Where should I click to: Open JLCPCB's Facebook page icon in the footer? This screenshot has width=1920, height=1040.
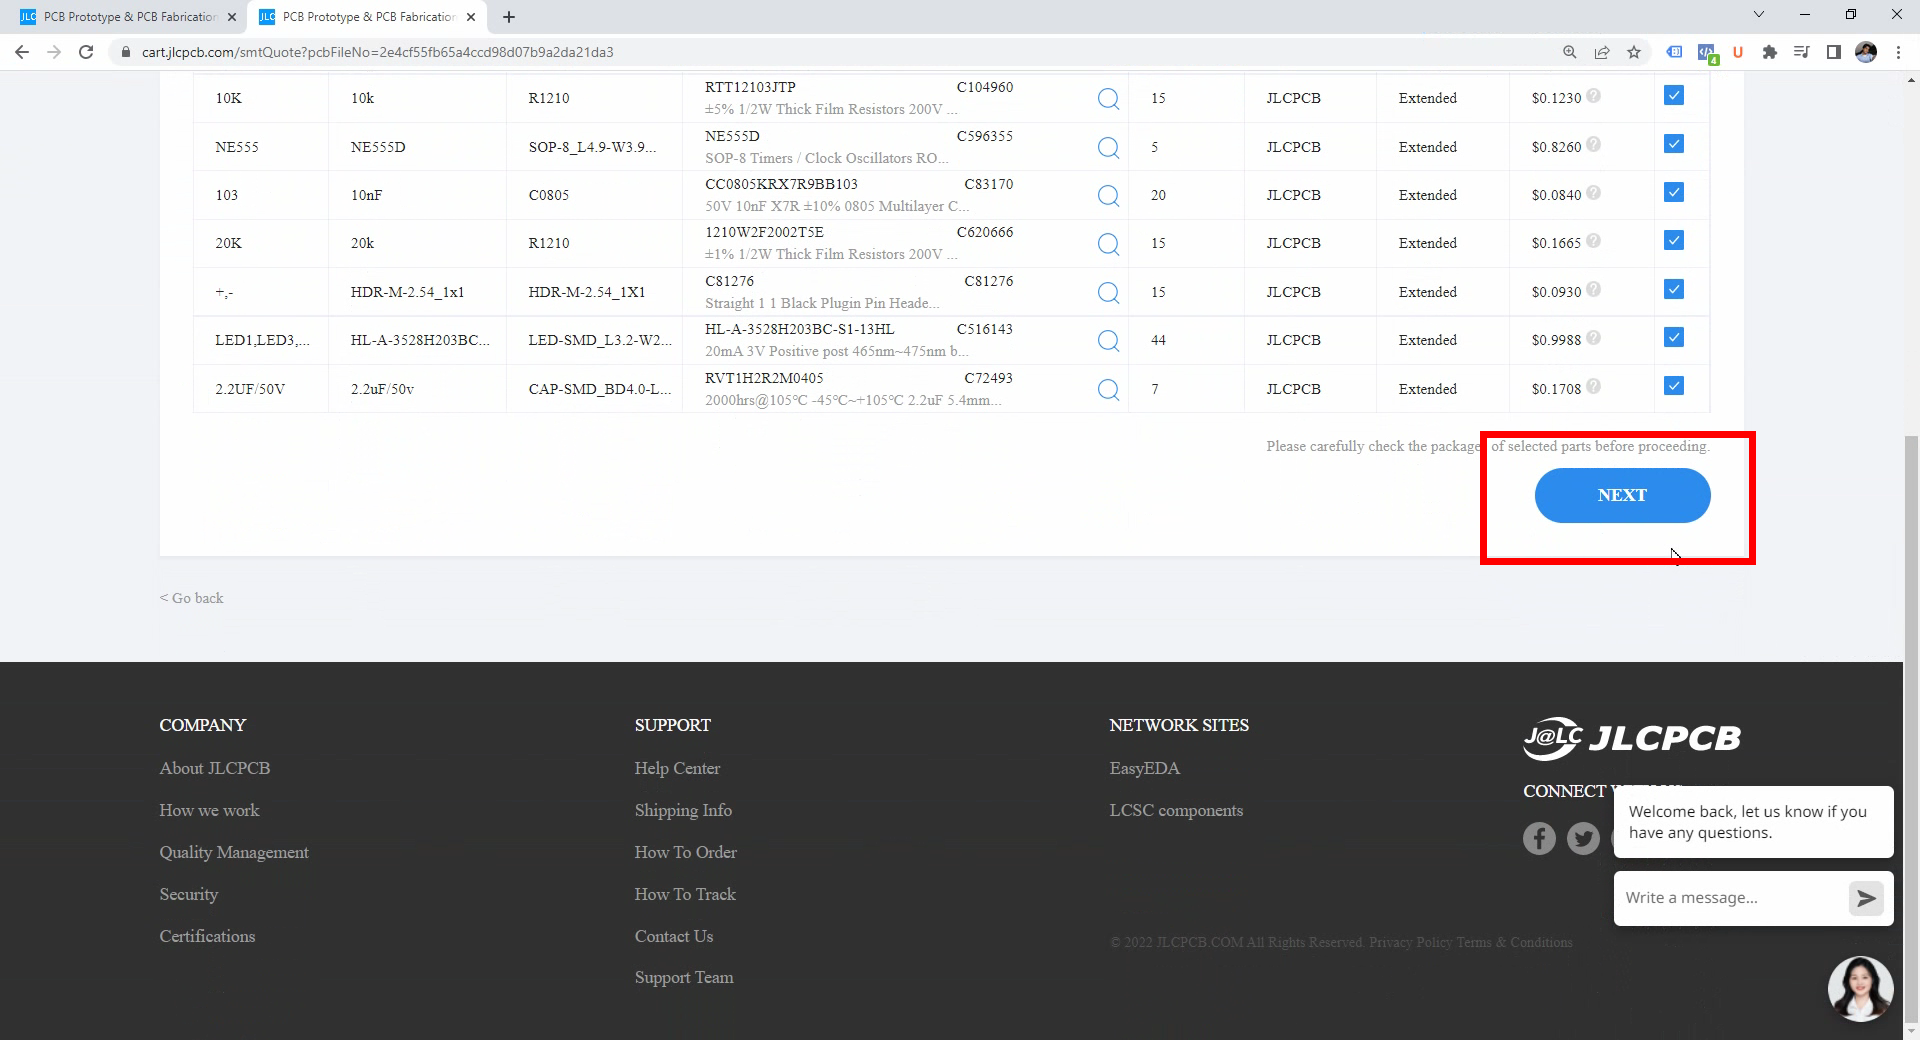point(1539,838)
